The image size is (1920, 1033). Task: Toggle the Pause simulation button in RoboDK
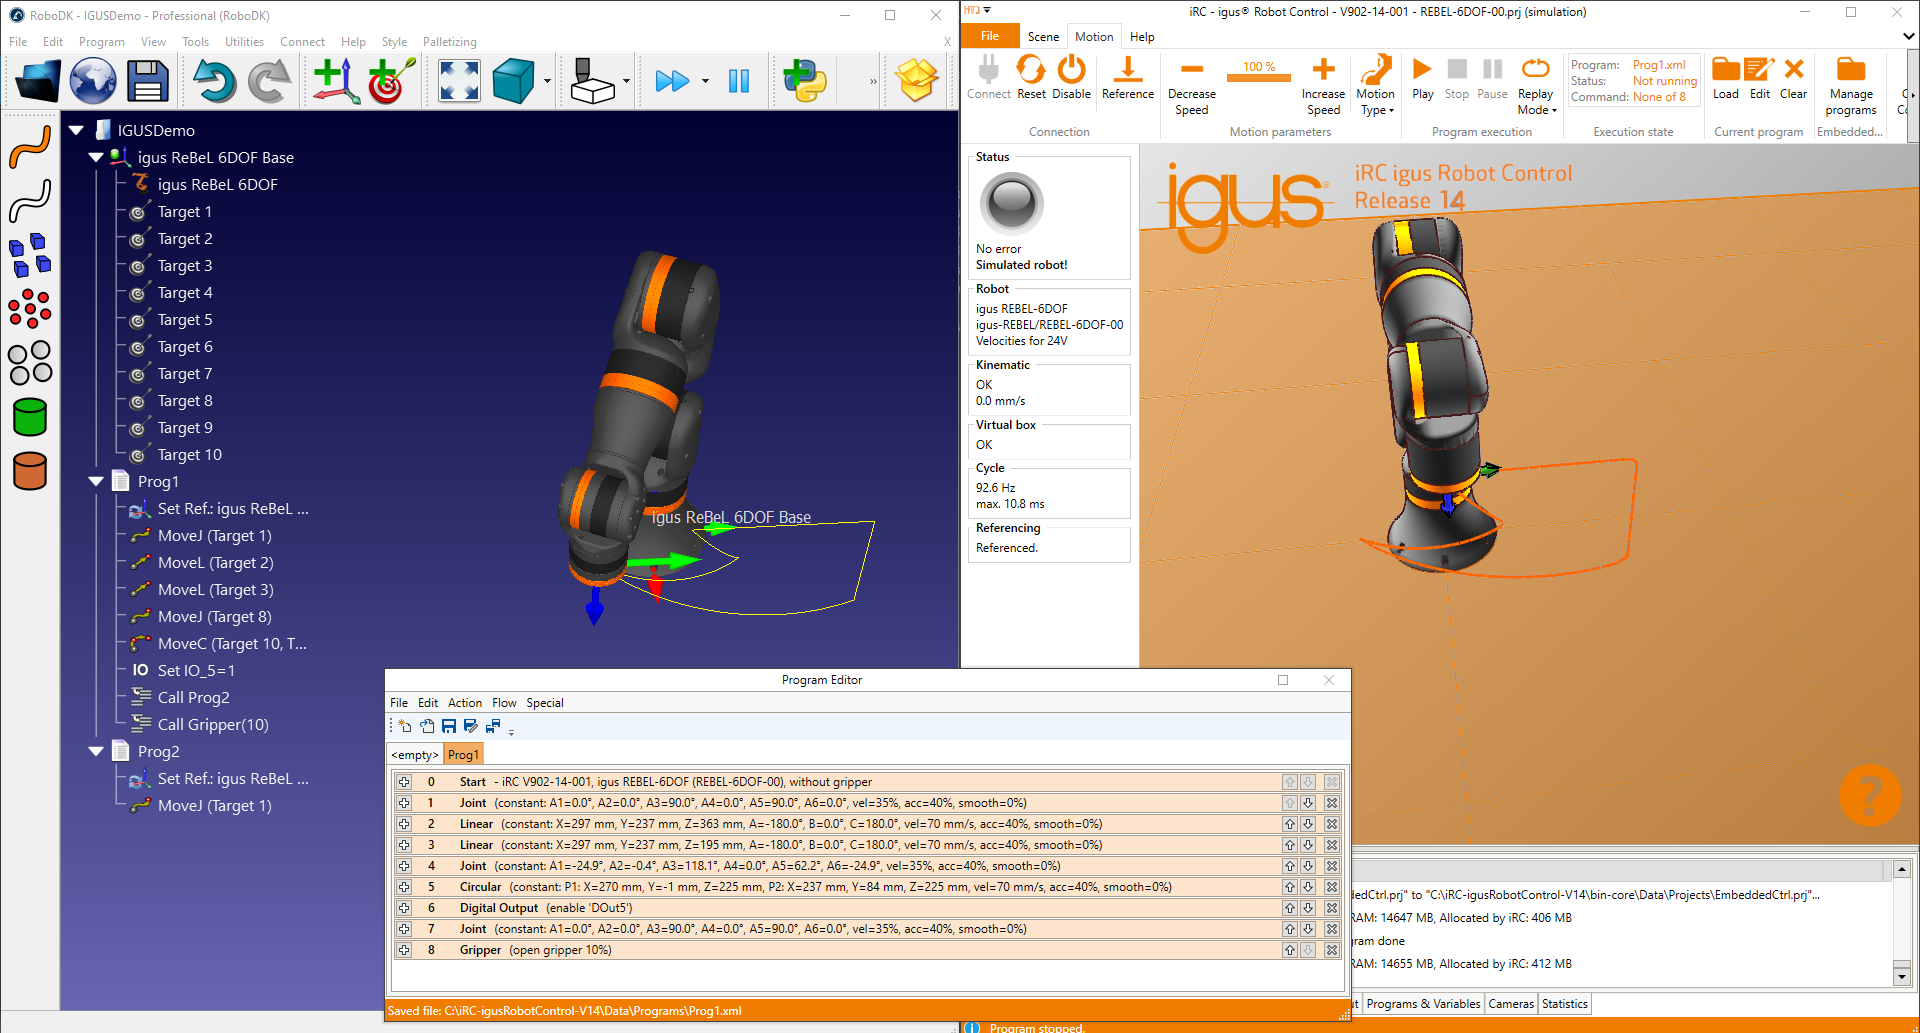739,81
